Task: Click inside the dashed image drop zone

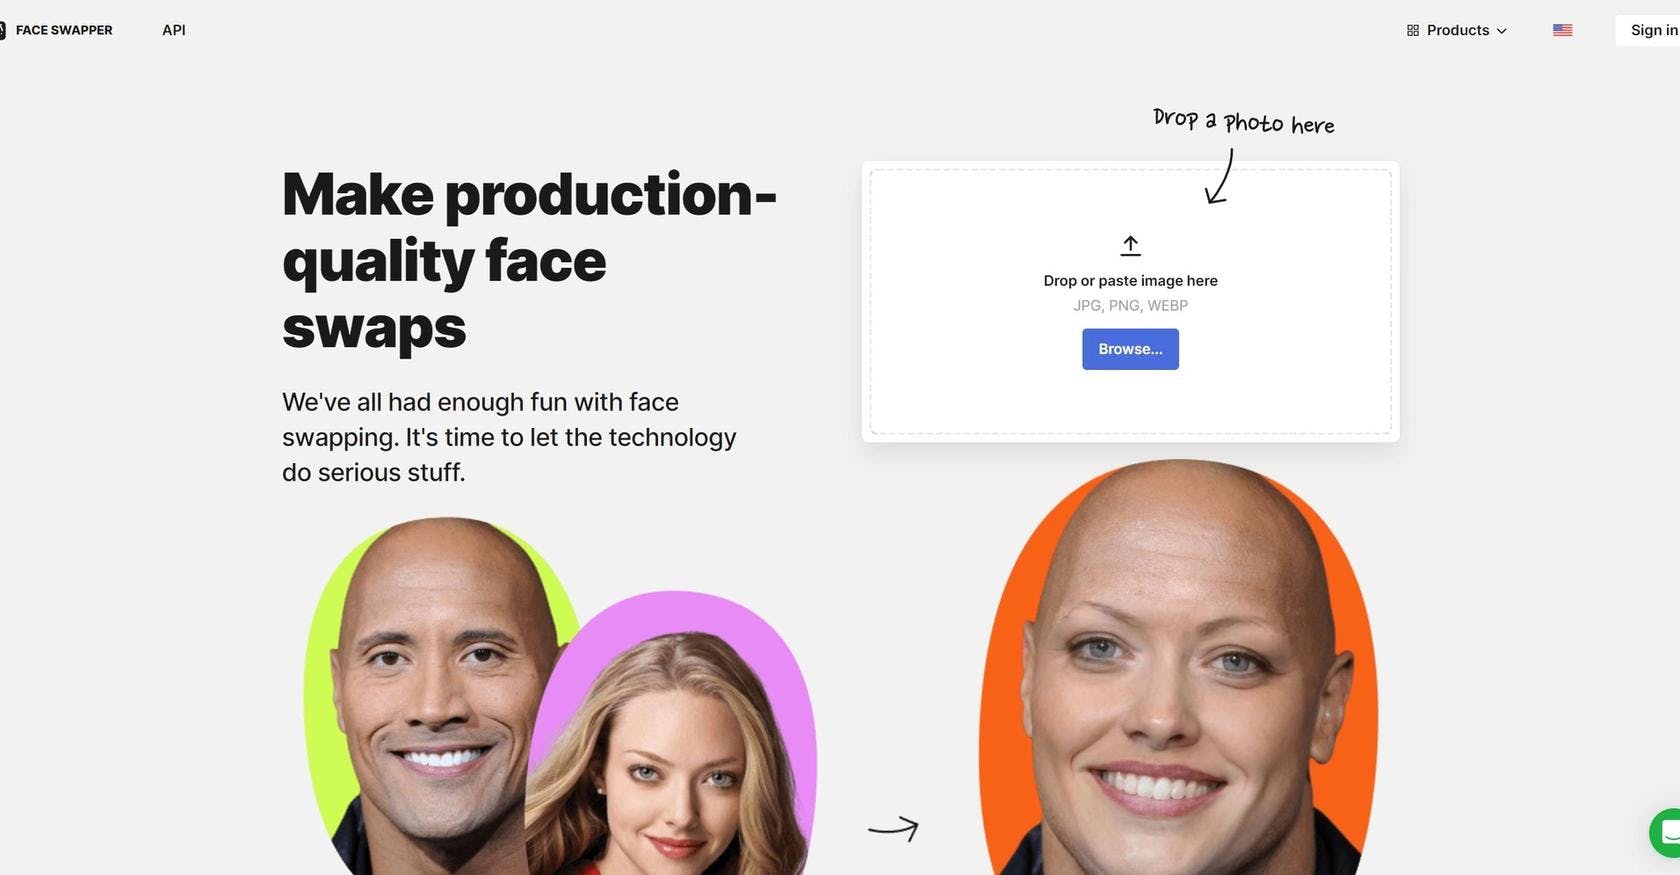Action: (1130, 301)
